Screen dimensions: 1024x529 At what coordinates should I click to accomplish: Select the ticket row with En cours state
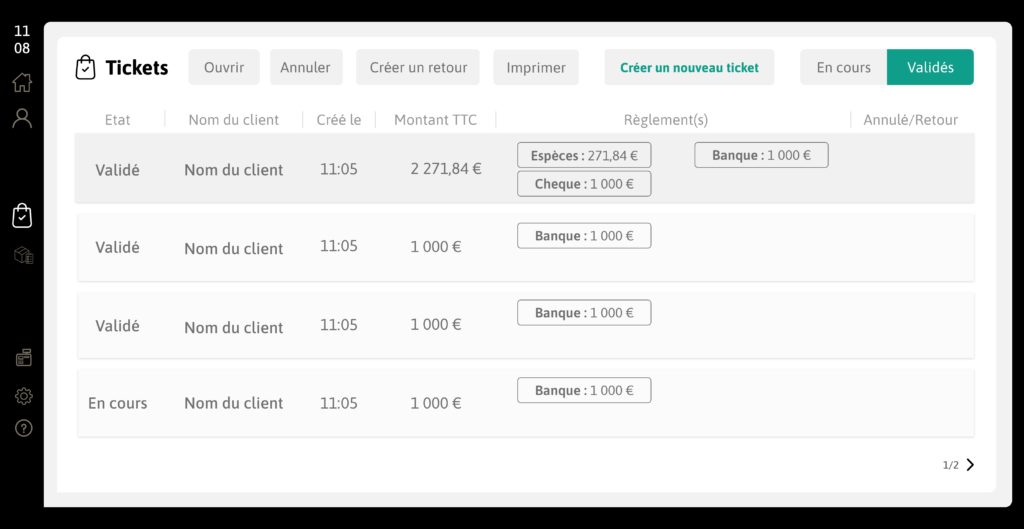coord(526,403)
